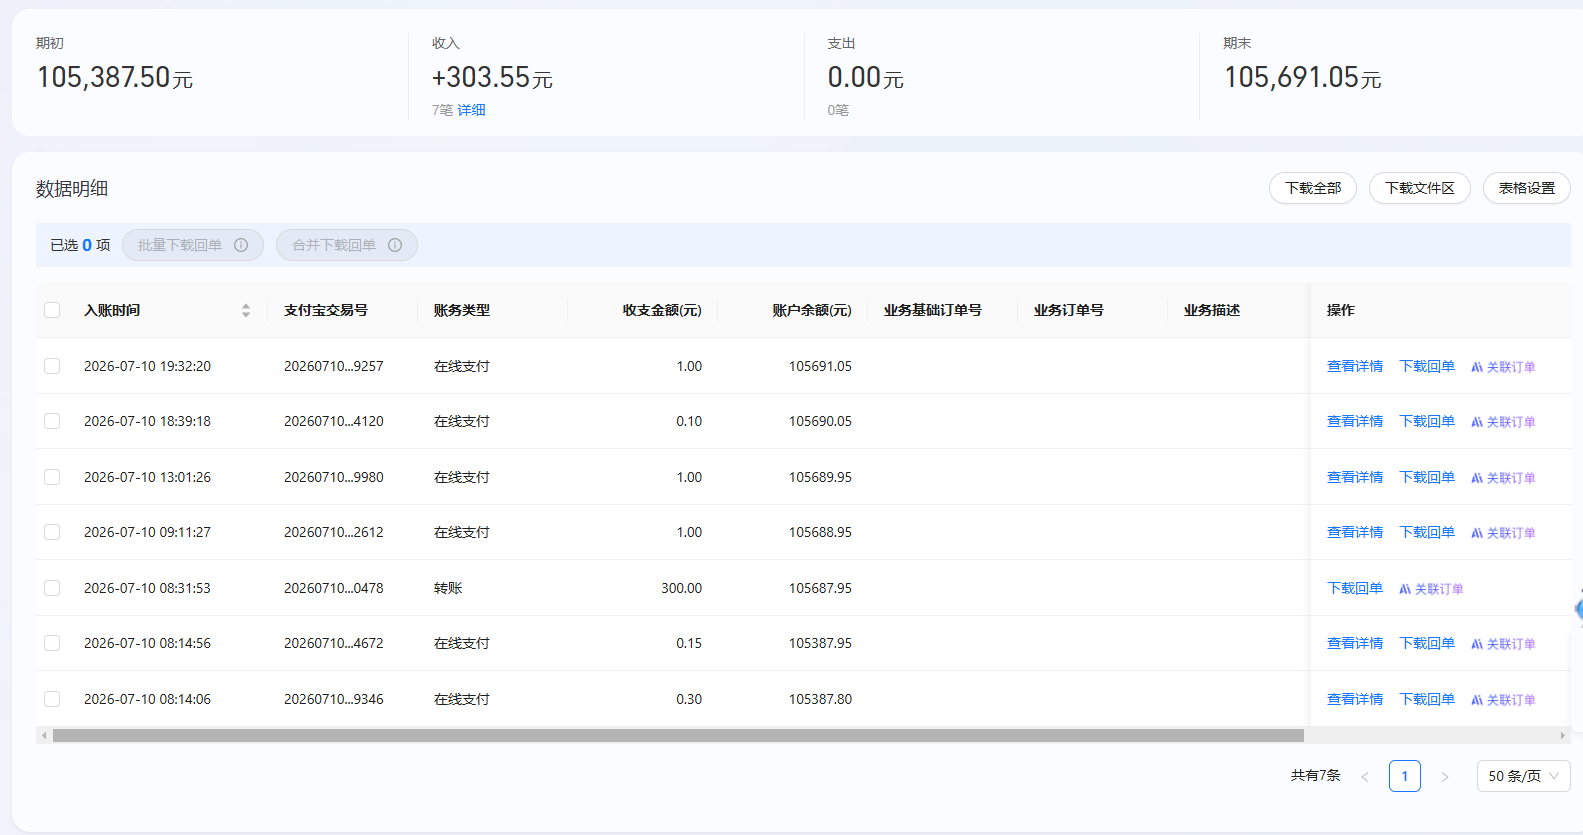Check row 2026-07-10 13:01:26

(52, 477)
